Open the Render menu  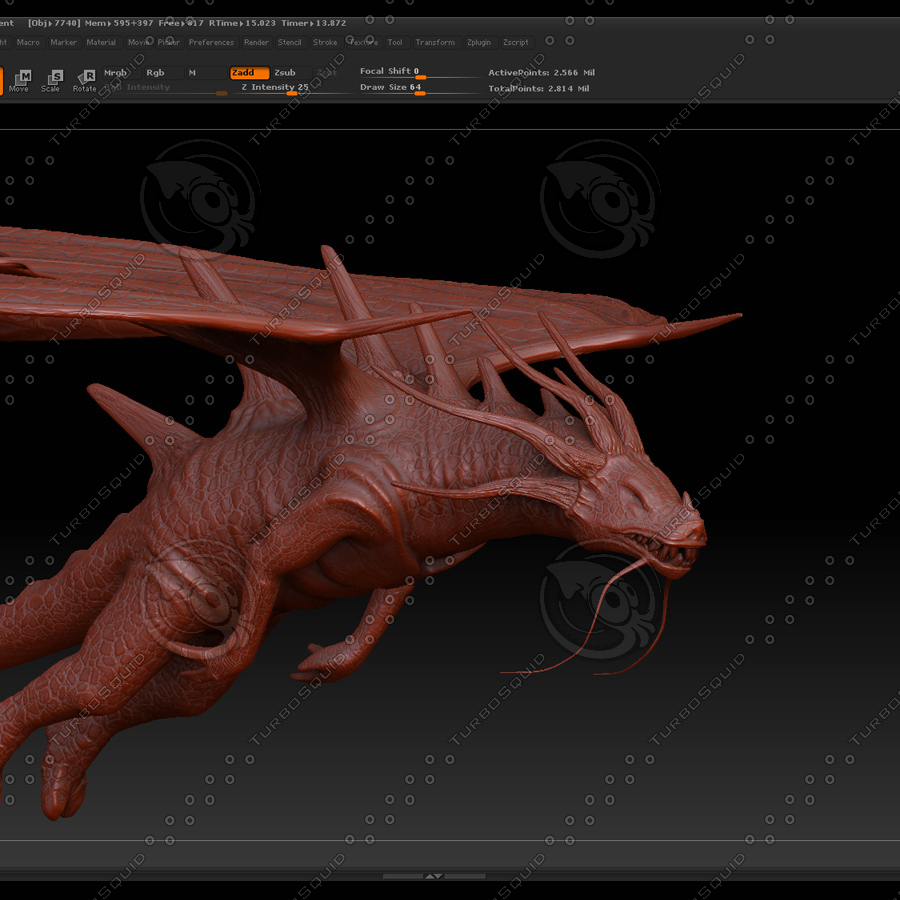257,42
